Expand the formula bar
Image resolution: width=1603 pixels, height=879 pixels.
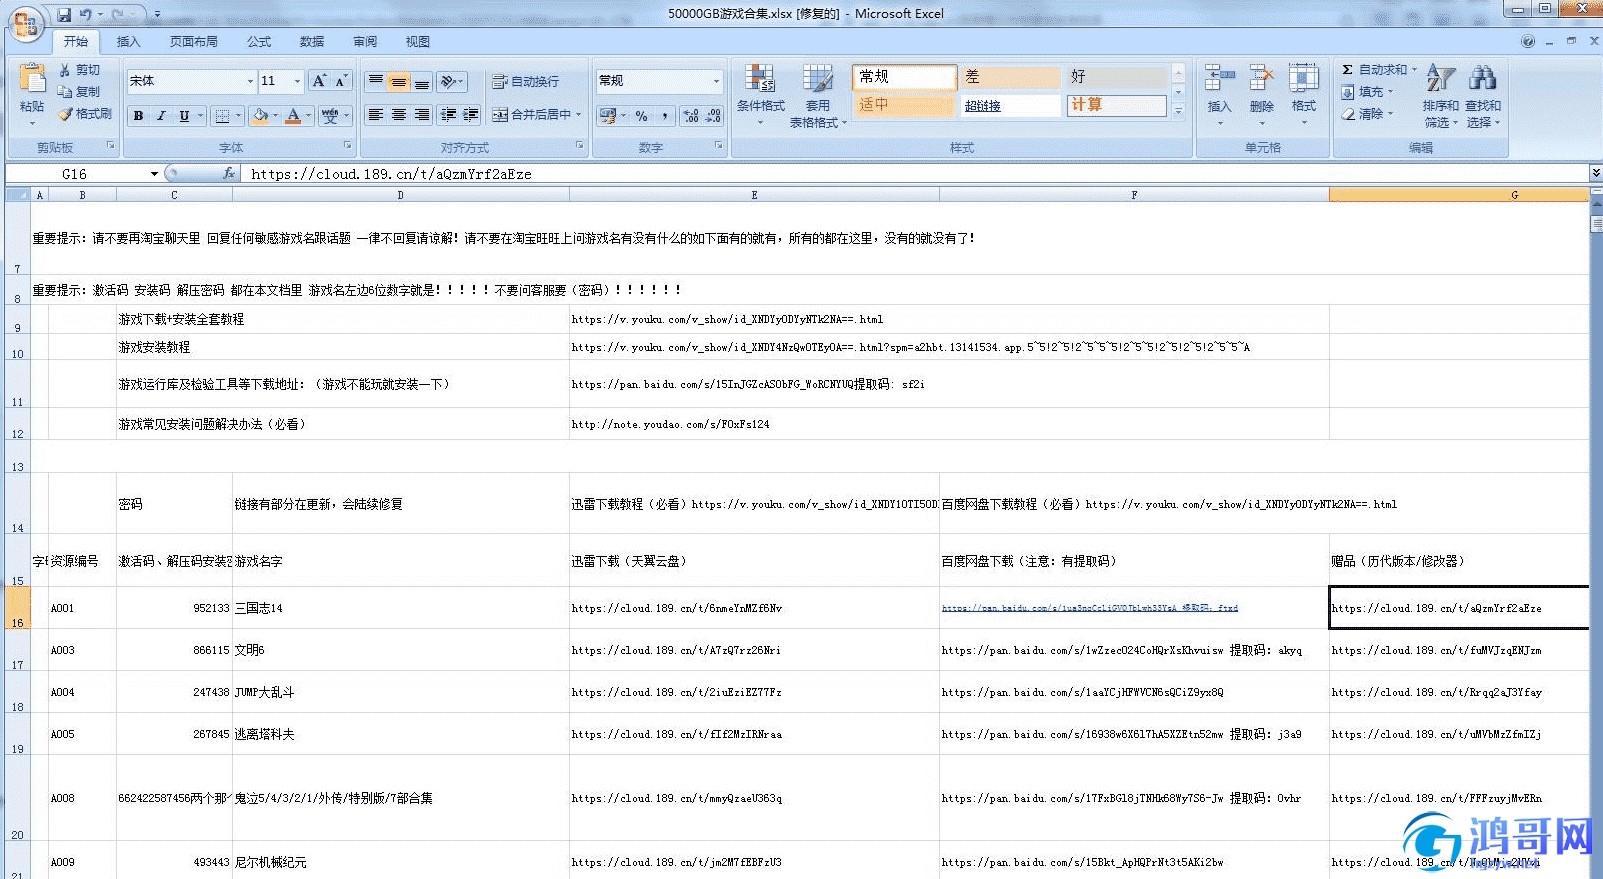pos(1595,174)
